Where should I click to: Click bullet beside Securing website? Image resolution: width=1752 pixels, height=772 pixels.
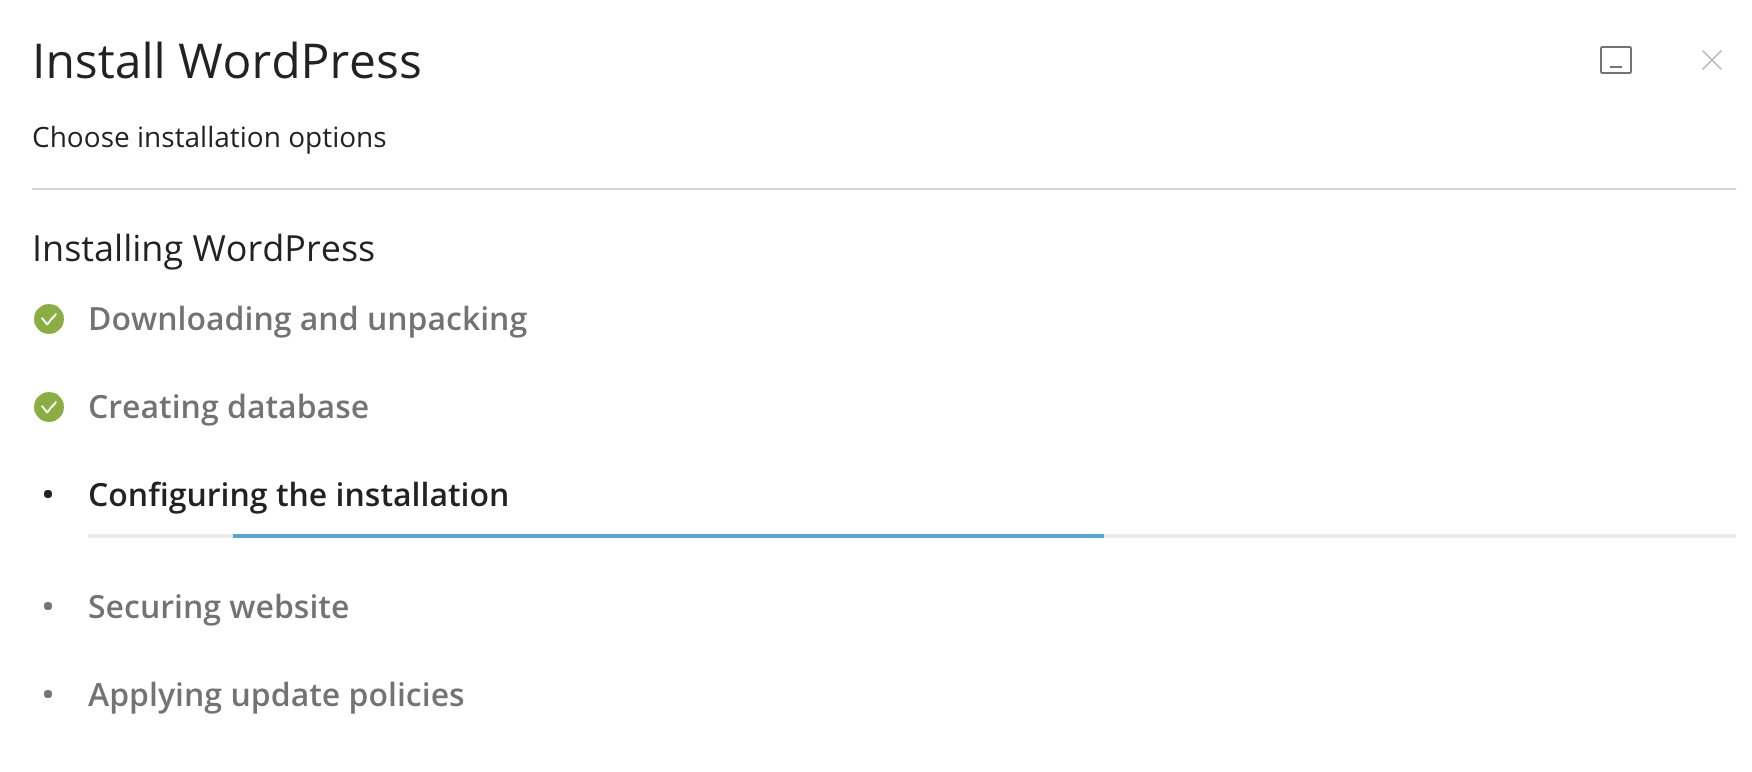(x=47, y=607)
